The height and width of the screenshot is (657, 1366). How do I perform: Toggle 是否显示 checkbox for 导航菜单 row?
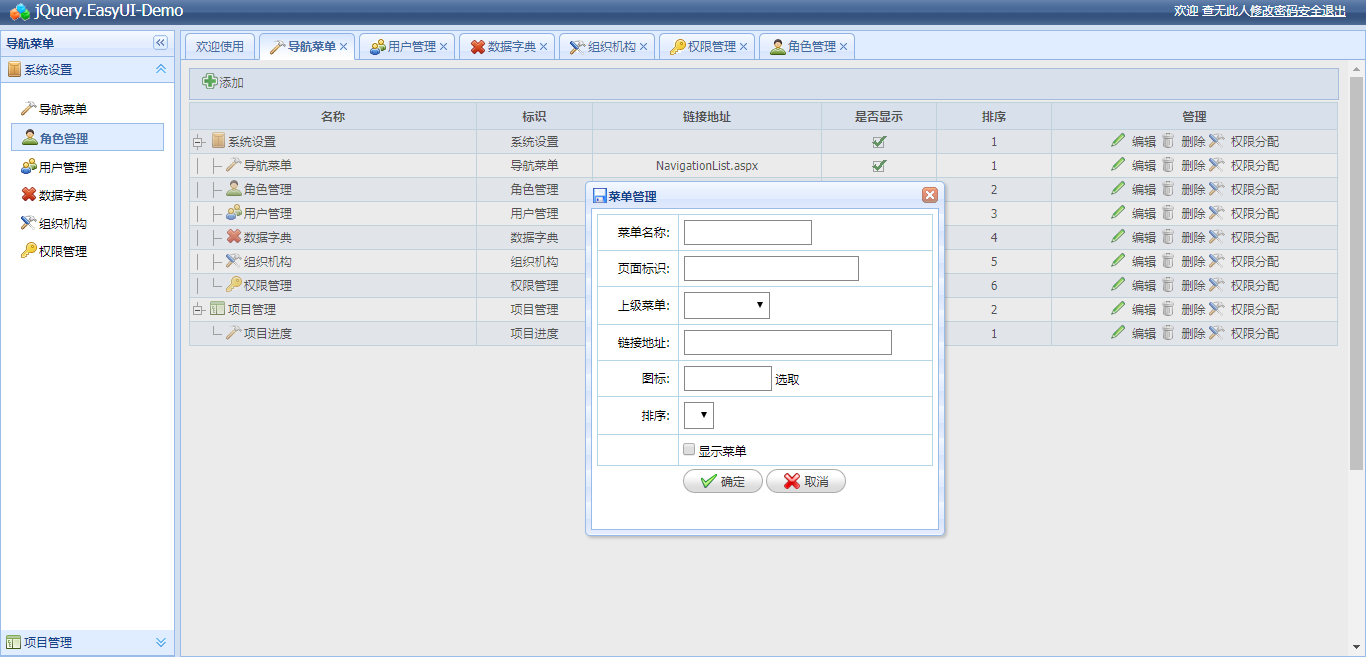click(x=879, y=166)
